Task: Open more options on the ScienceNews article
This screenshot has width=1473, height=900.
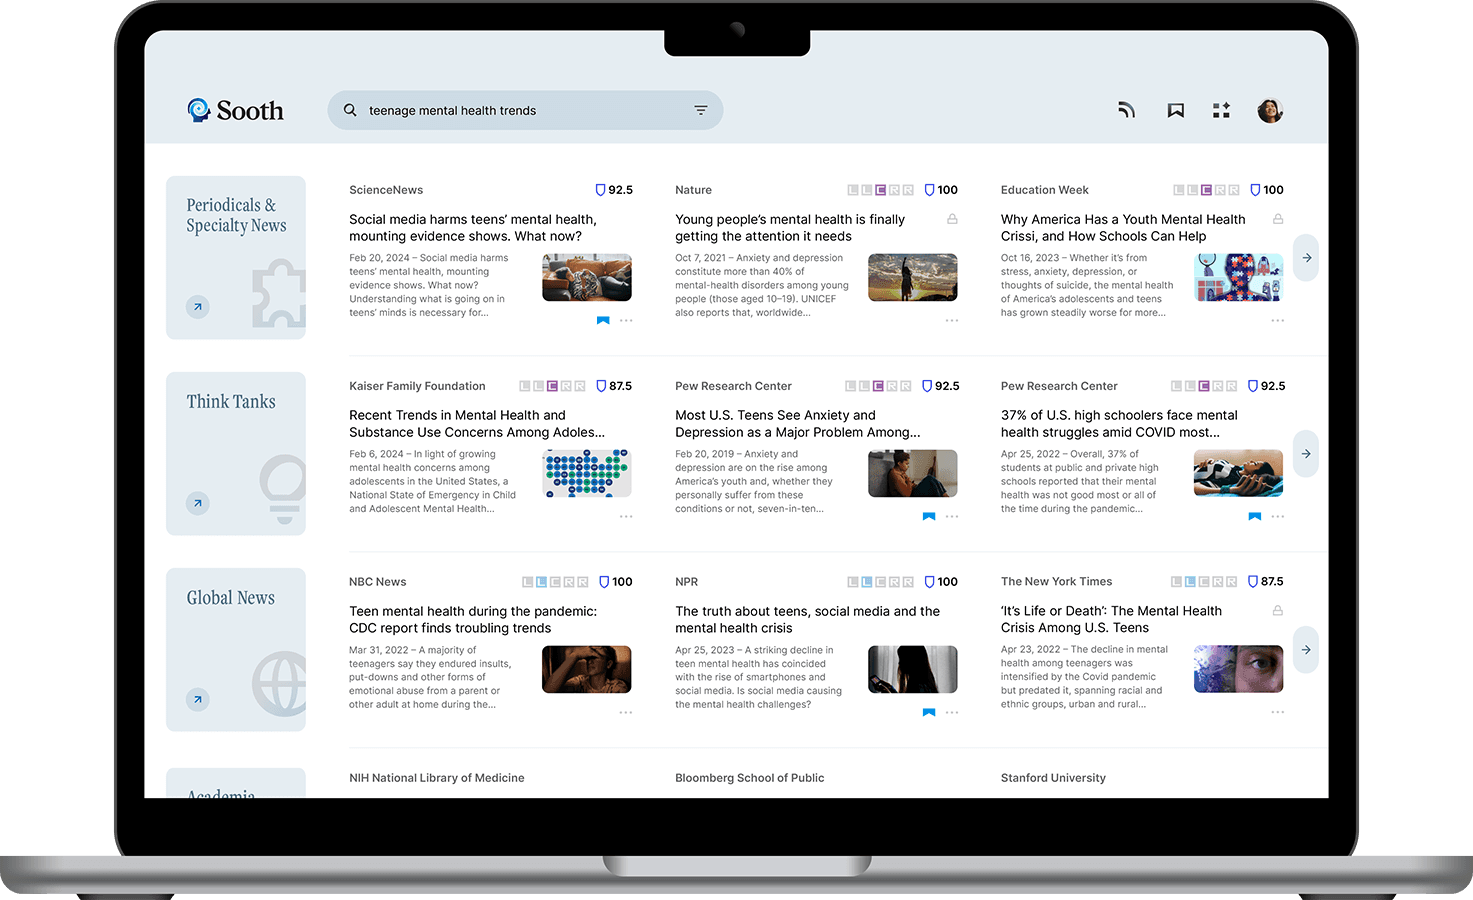Action: point(626,321)
